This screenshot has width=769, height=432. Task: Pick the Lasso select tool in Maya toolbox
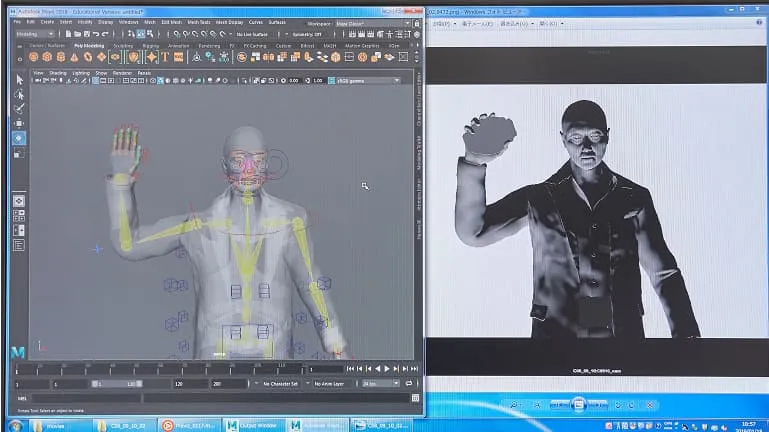click(19, 94)
